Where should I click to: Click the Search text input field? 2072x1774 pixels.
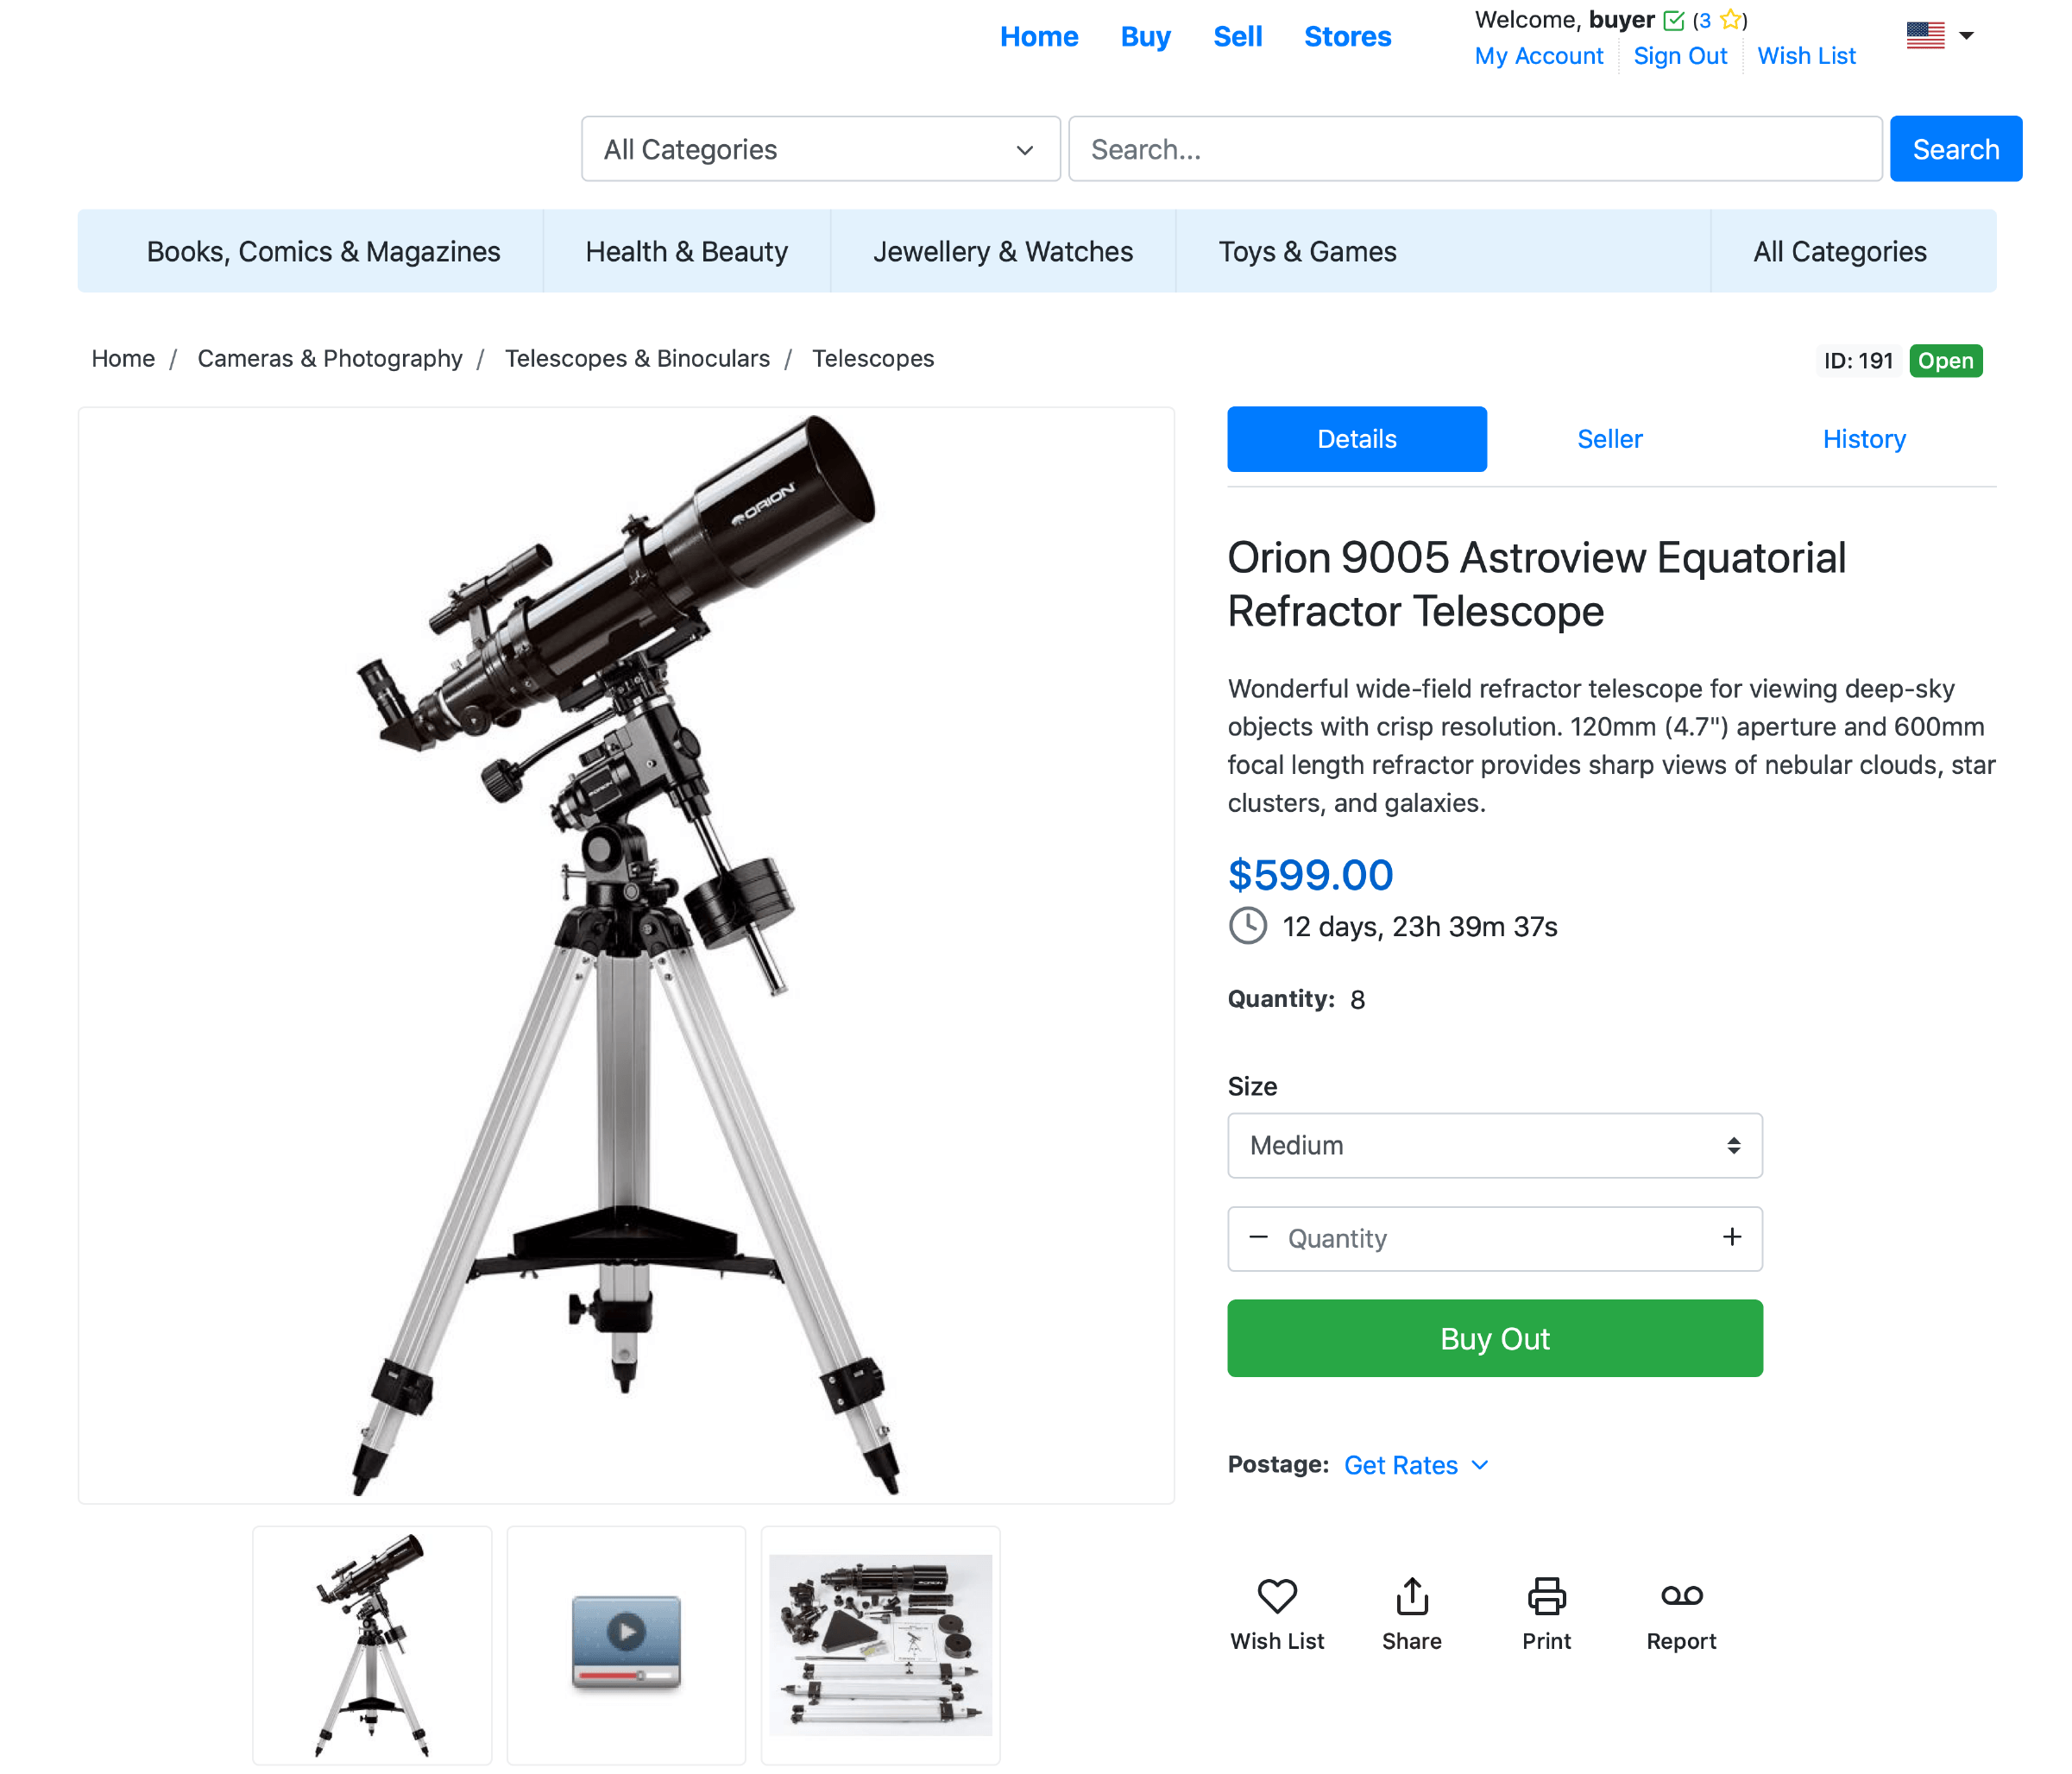(1475, 149)
